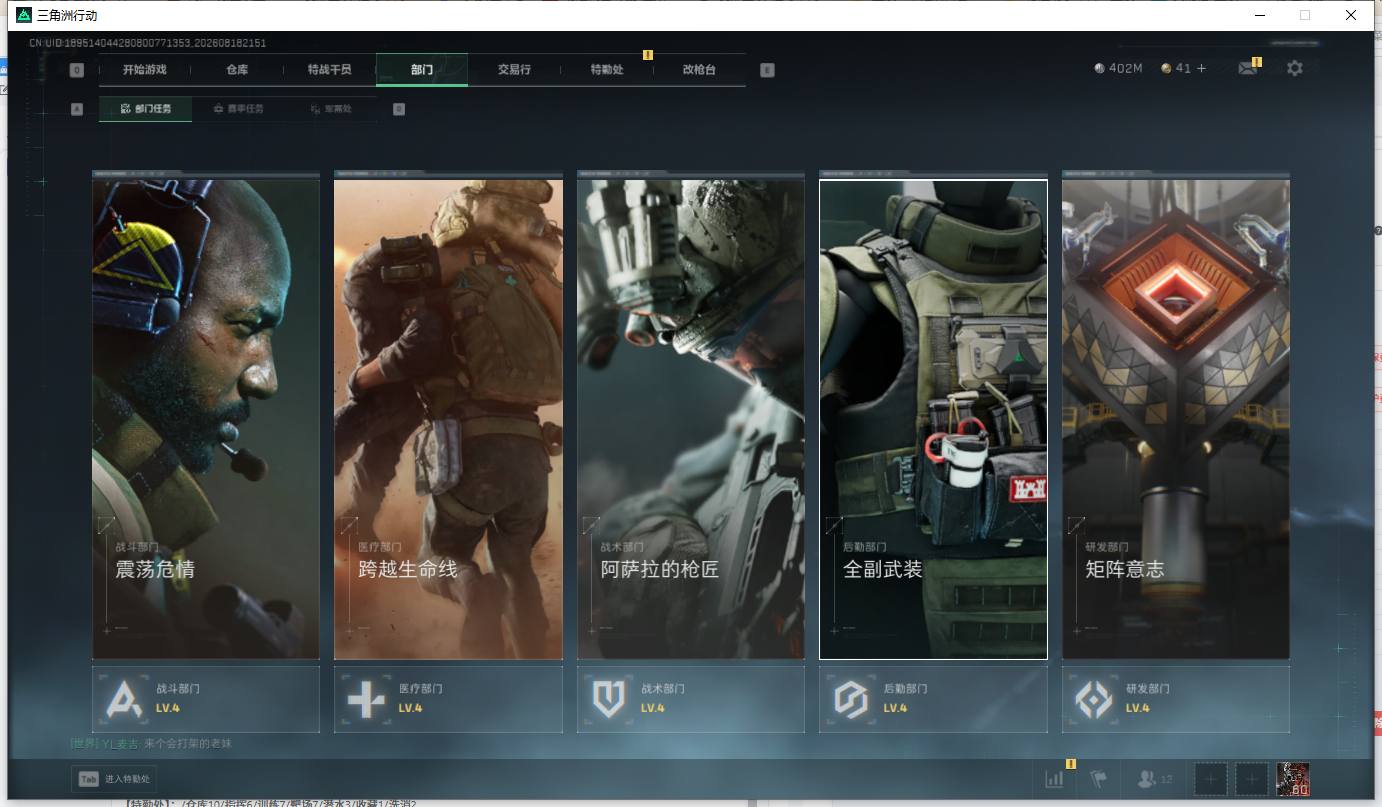
Task: Click the 医疗部门 LV.4 level text
Action: pos(410,708)
